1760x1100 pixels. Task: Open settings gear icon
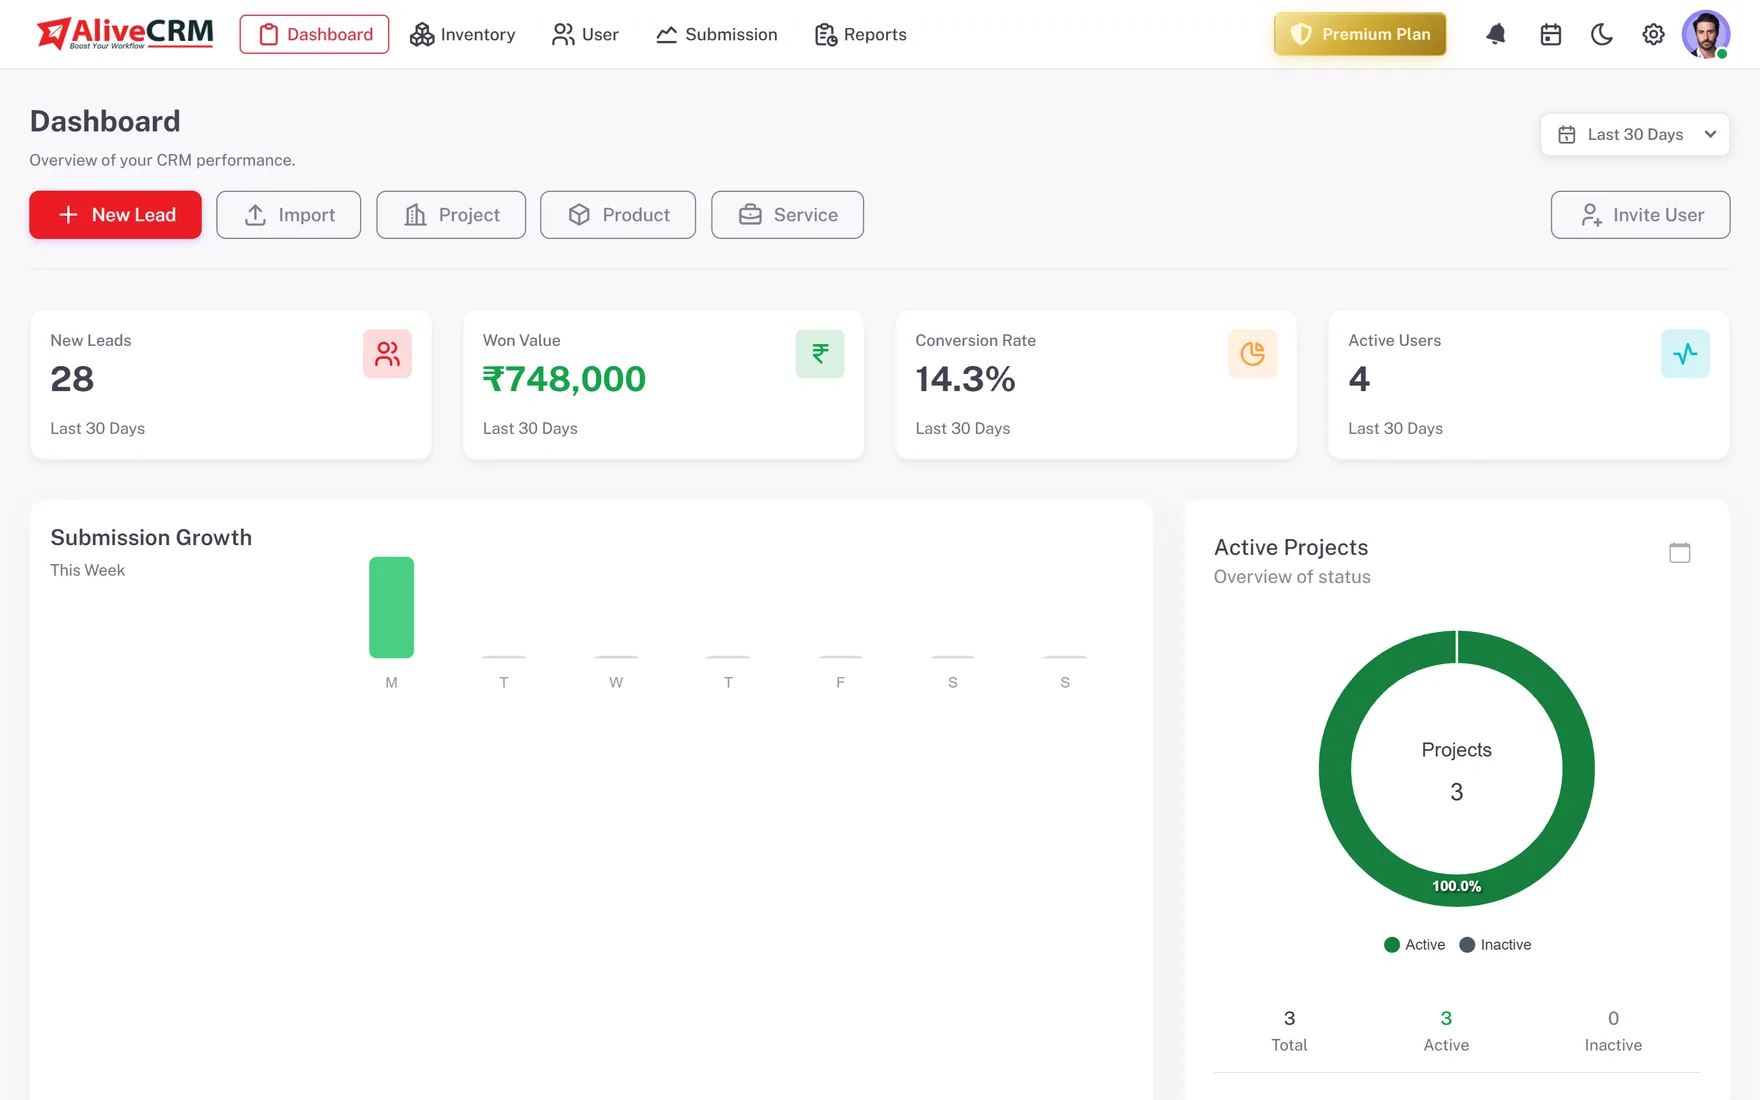[1654, 34]
